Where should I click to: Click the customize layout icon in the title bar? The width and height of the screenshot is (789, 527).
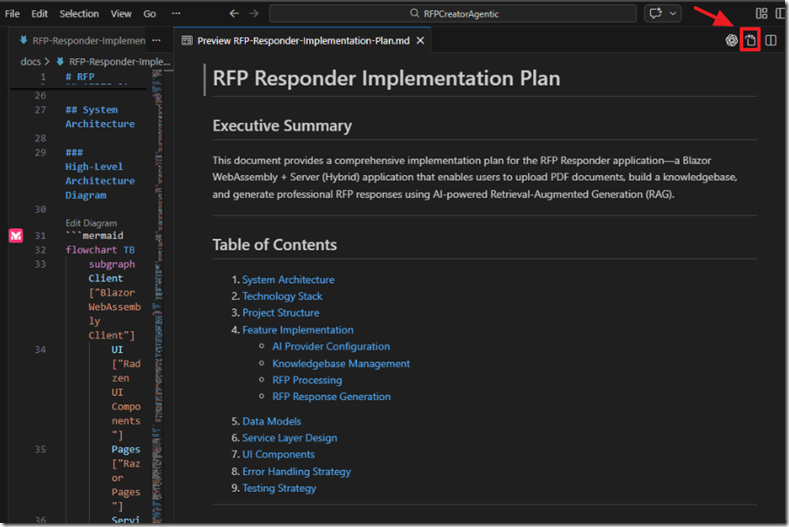click(x=762, y=14)
